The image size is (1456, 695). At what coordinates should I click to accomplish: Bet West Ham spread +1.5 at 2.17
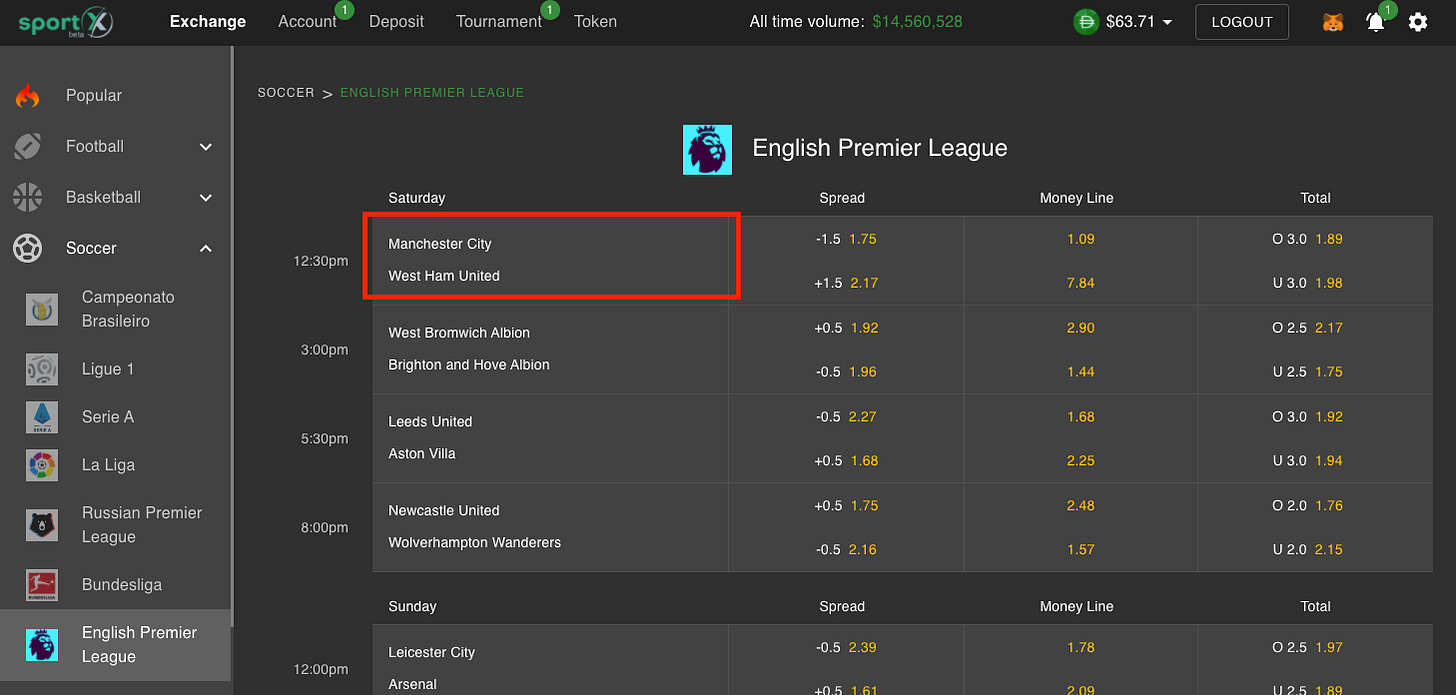coord(846,283)
